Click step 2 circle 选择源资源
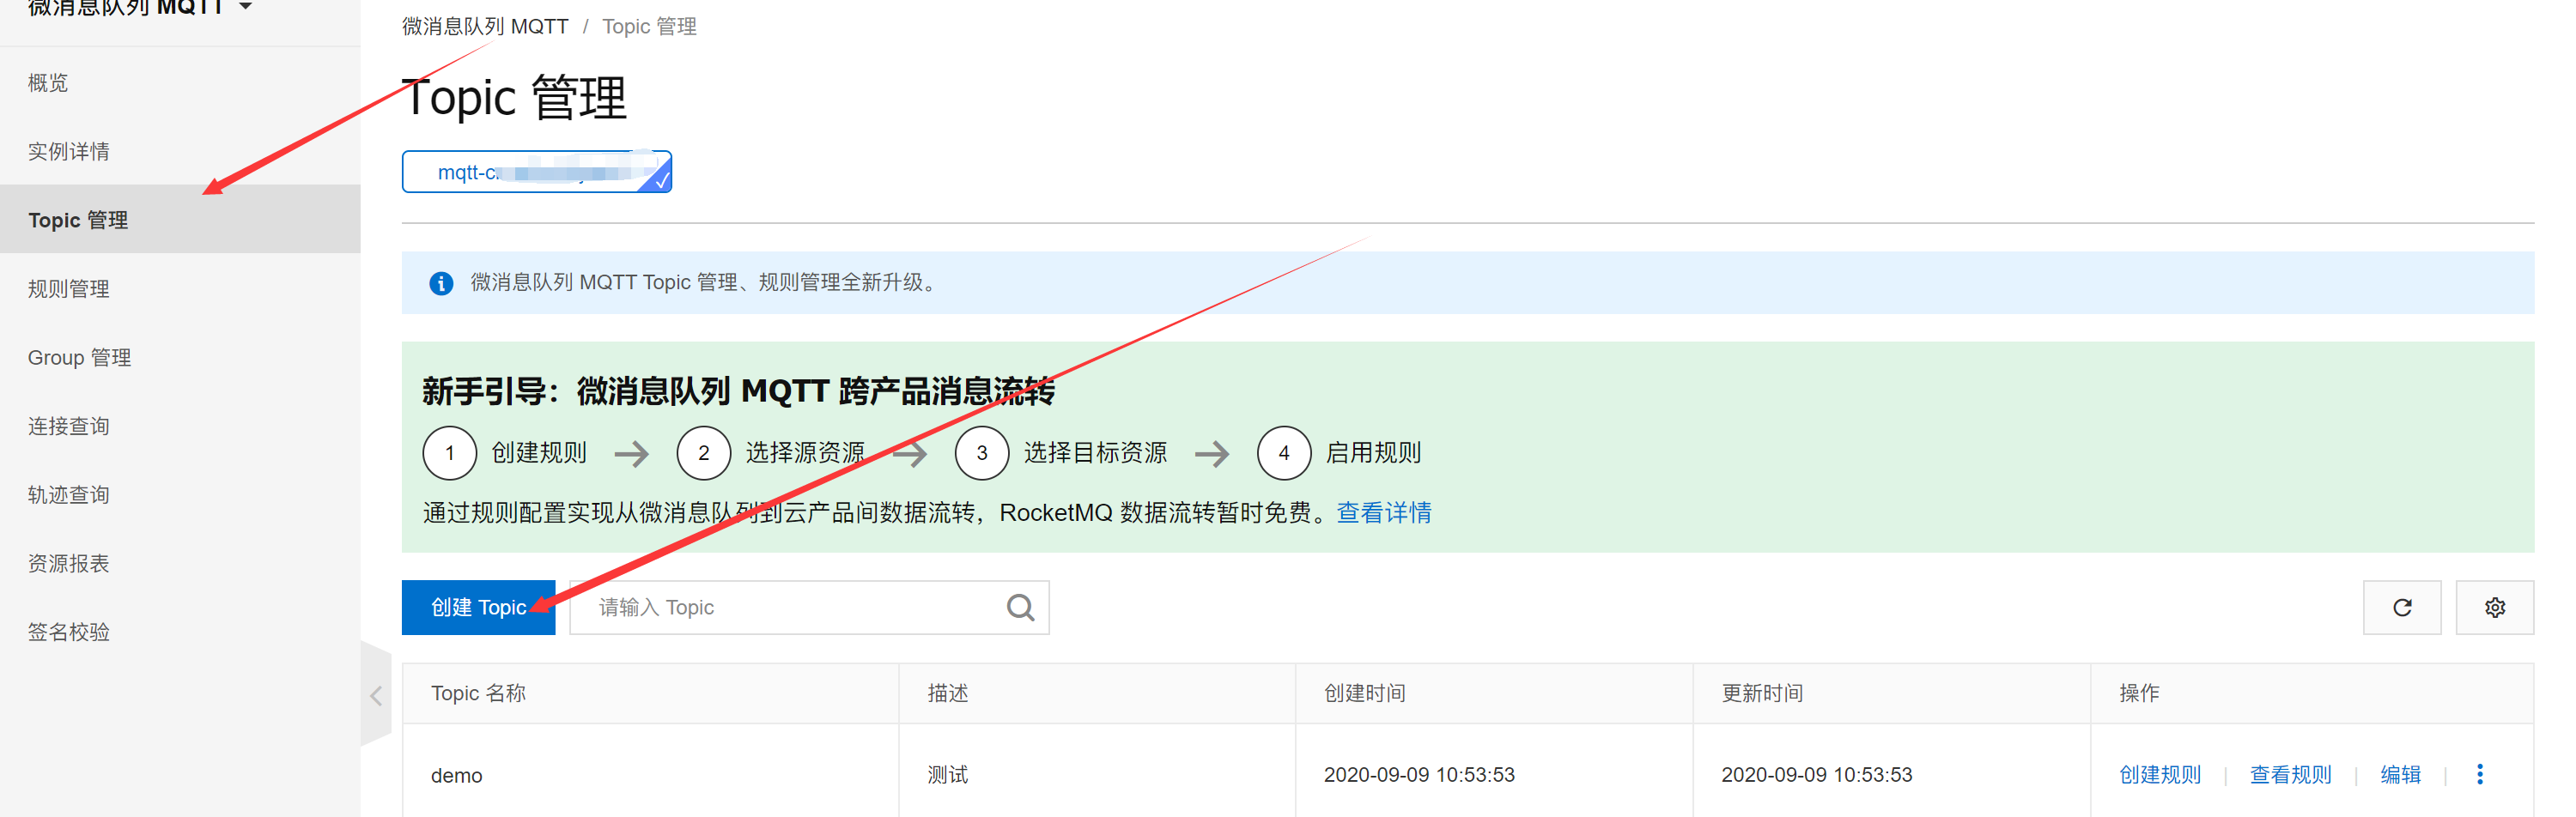Image resolution: width=2576 pixels, height=817 pixels. click(x=704, y=453)
